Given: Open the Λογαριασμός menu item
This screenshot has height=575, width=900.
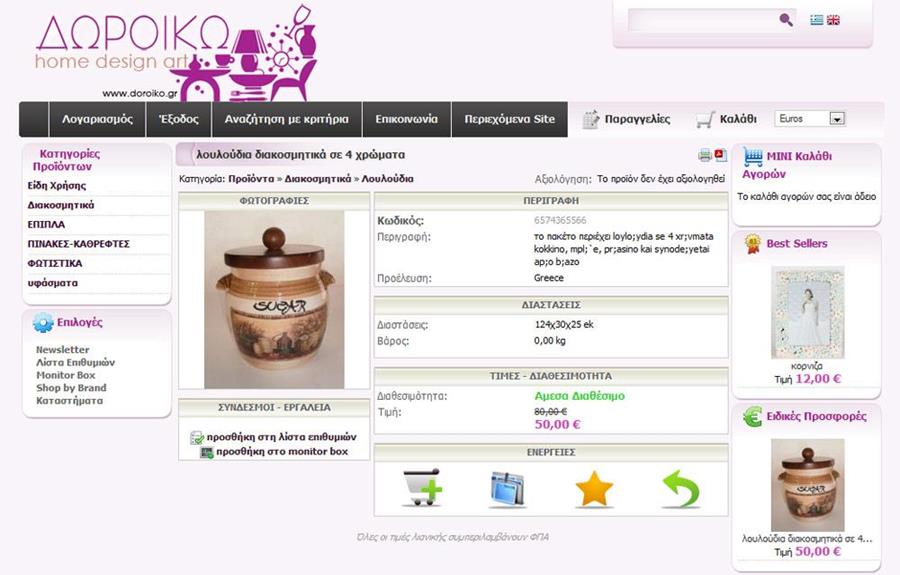Looking at the screenshot, I should pos(98,119).
